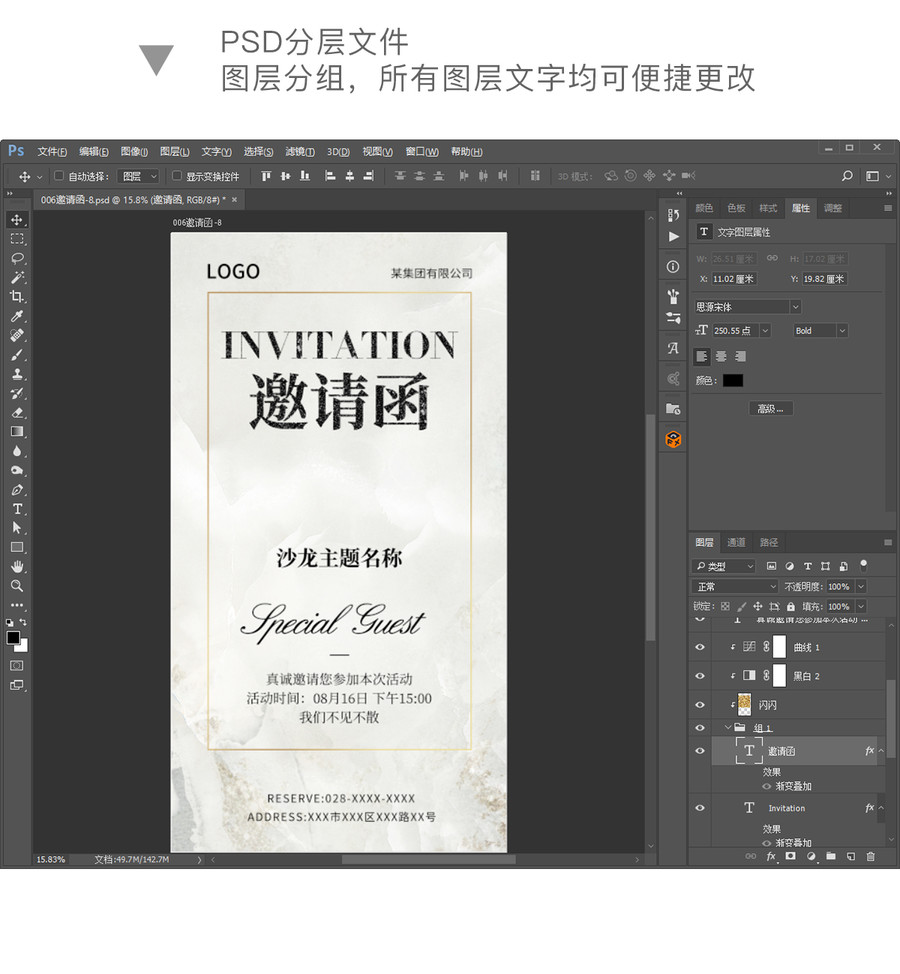
Task: Select the Rectangle shape tool
Action: 17,547
